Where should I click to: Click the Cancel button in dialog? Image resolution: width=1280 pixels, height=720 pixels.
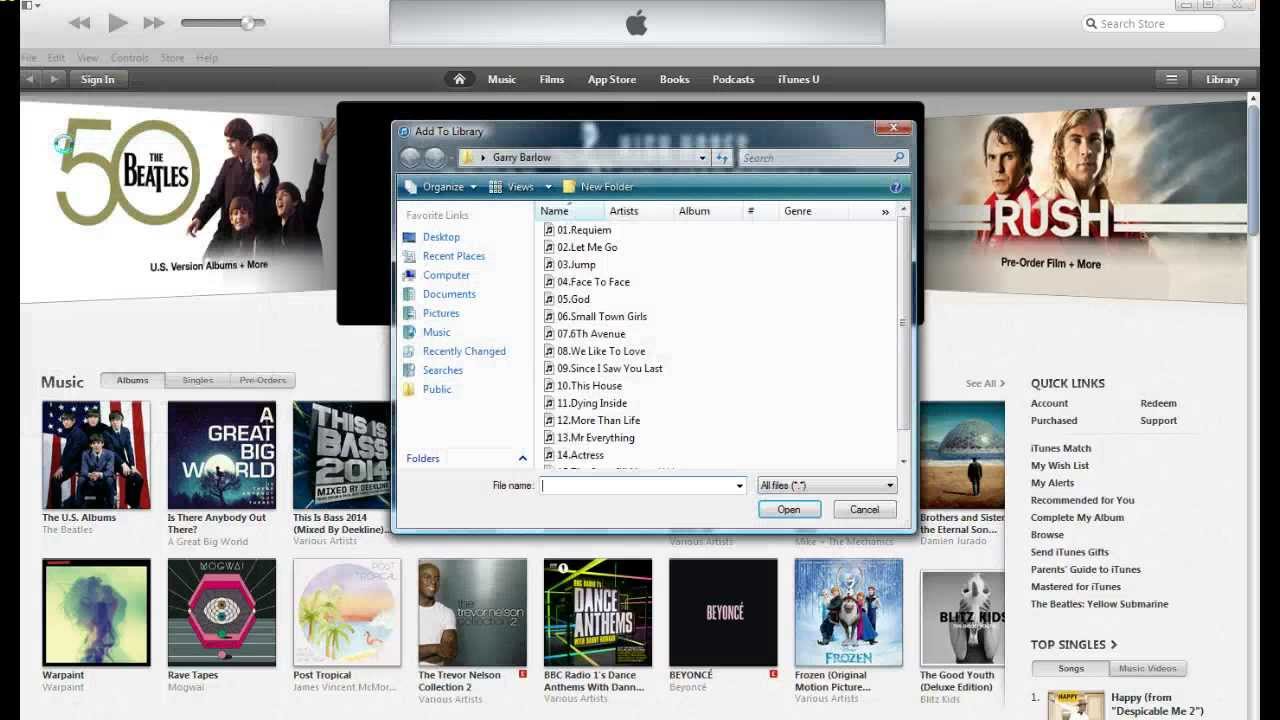[x=864, y=510]
